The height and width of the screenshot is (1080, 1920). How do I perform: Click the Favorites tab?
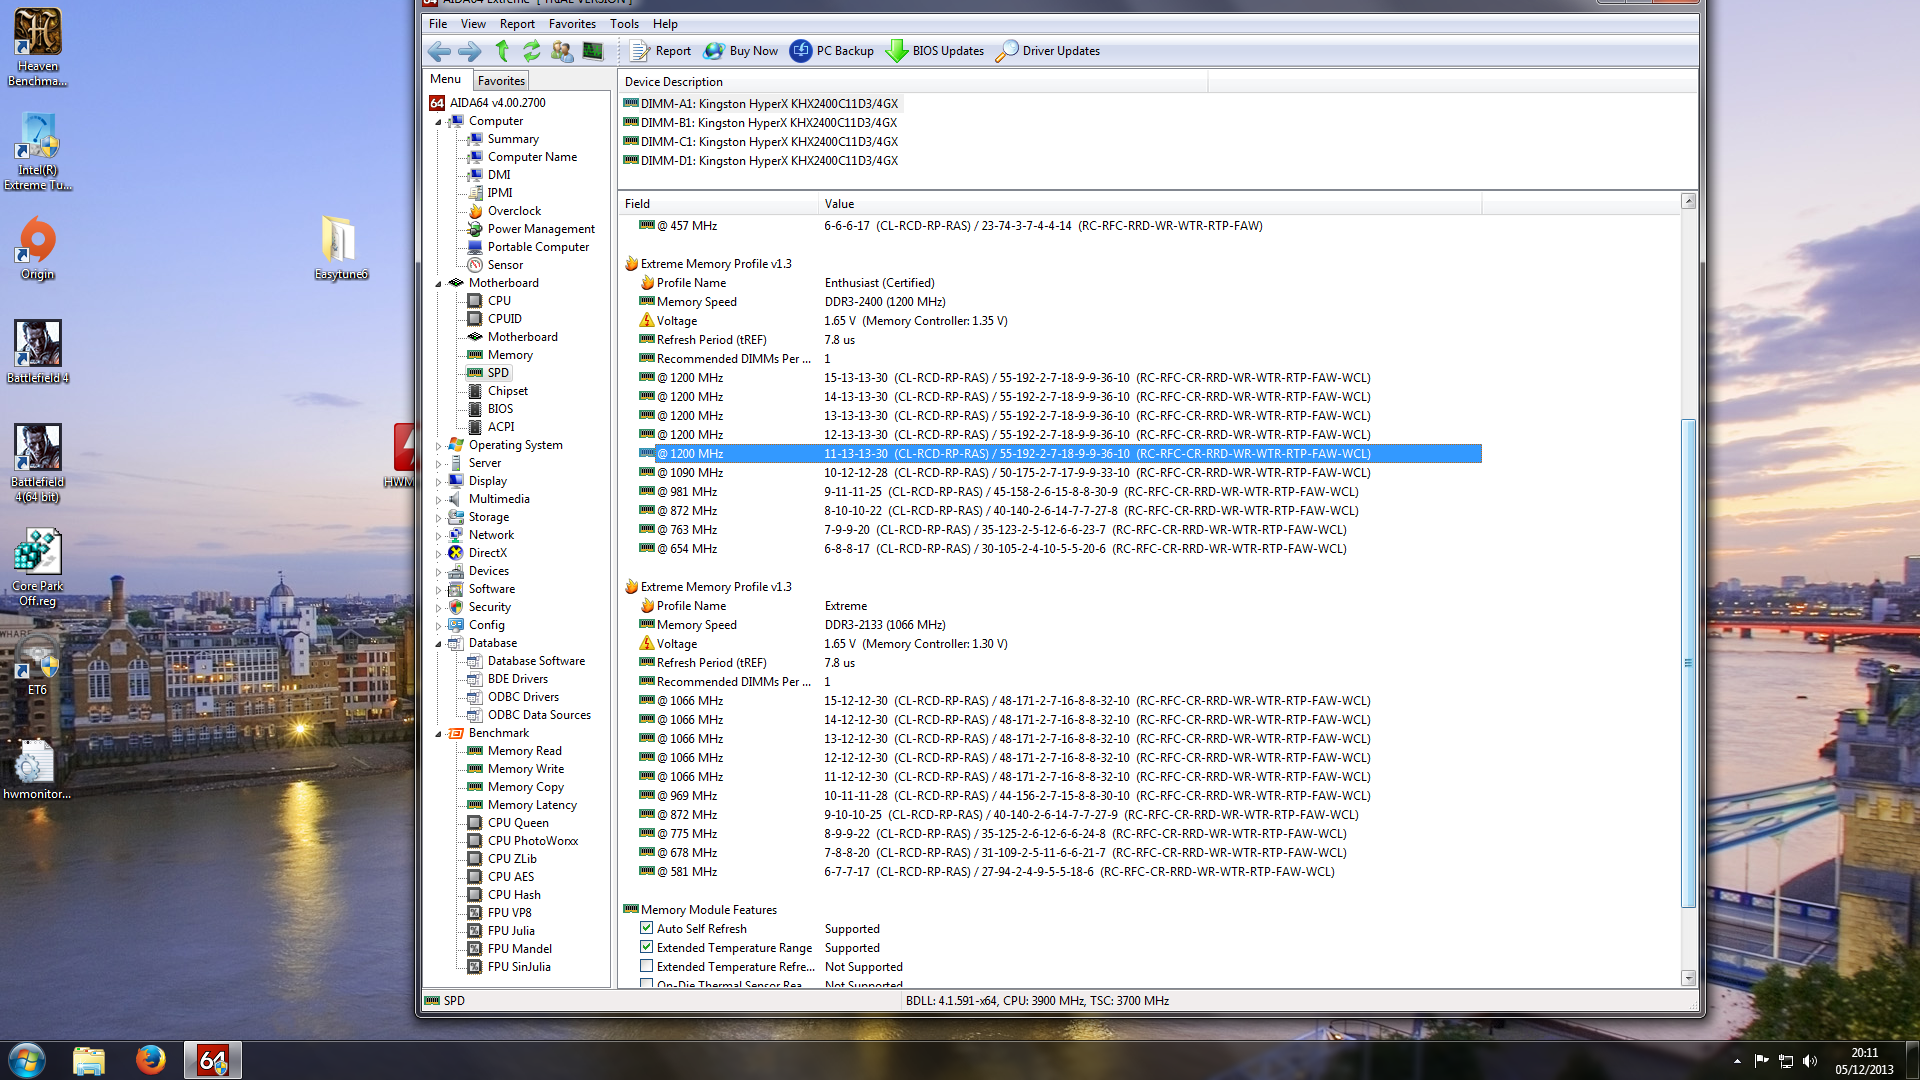[500, 80]
